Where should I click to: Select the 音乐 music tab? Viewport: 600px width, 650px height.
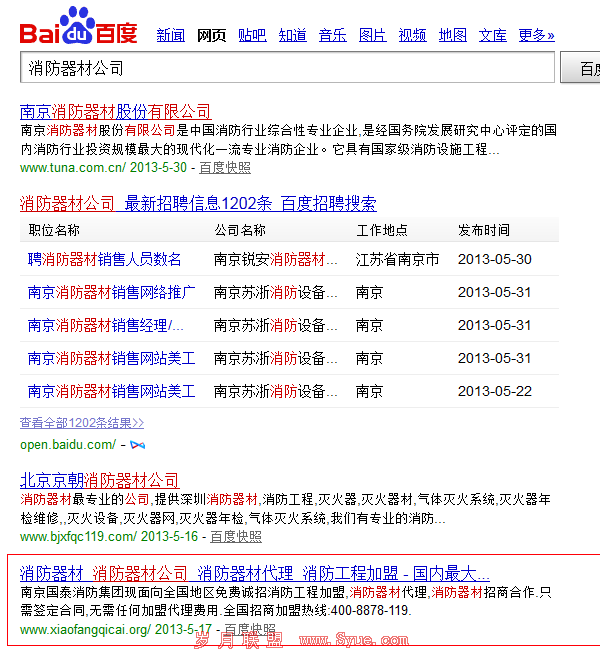(x=332, y=35)
